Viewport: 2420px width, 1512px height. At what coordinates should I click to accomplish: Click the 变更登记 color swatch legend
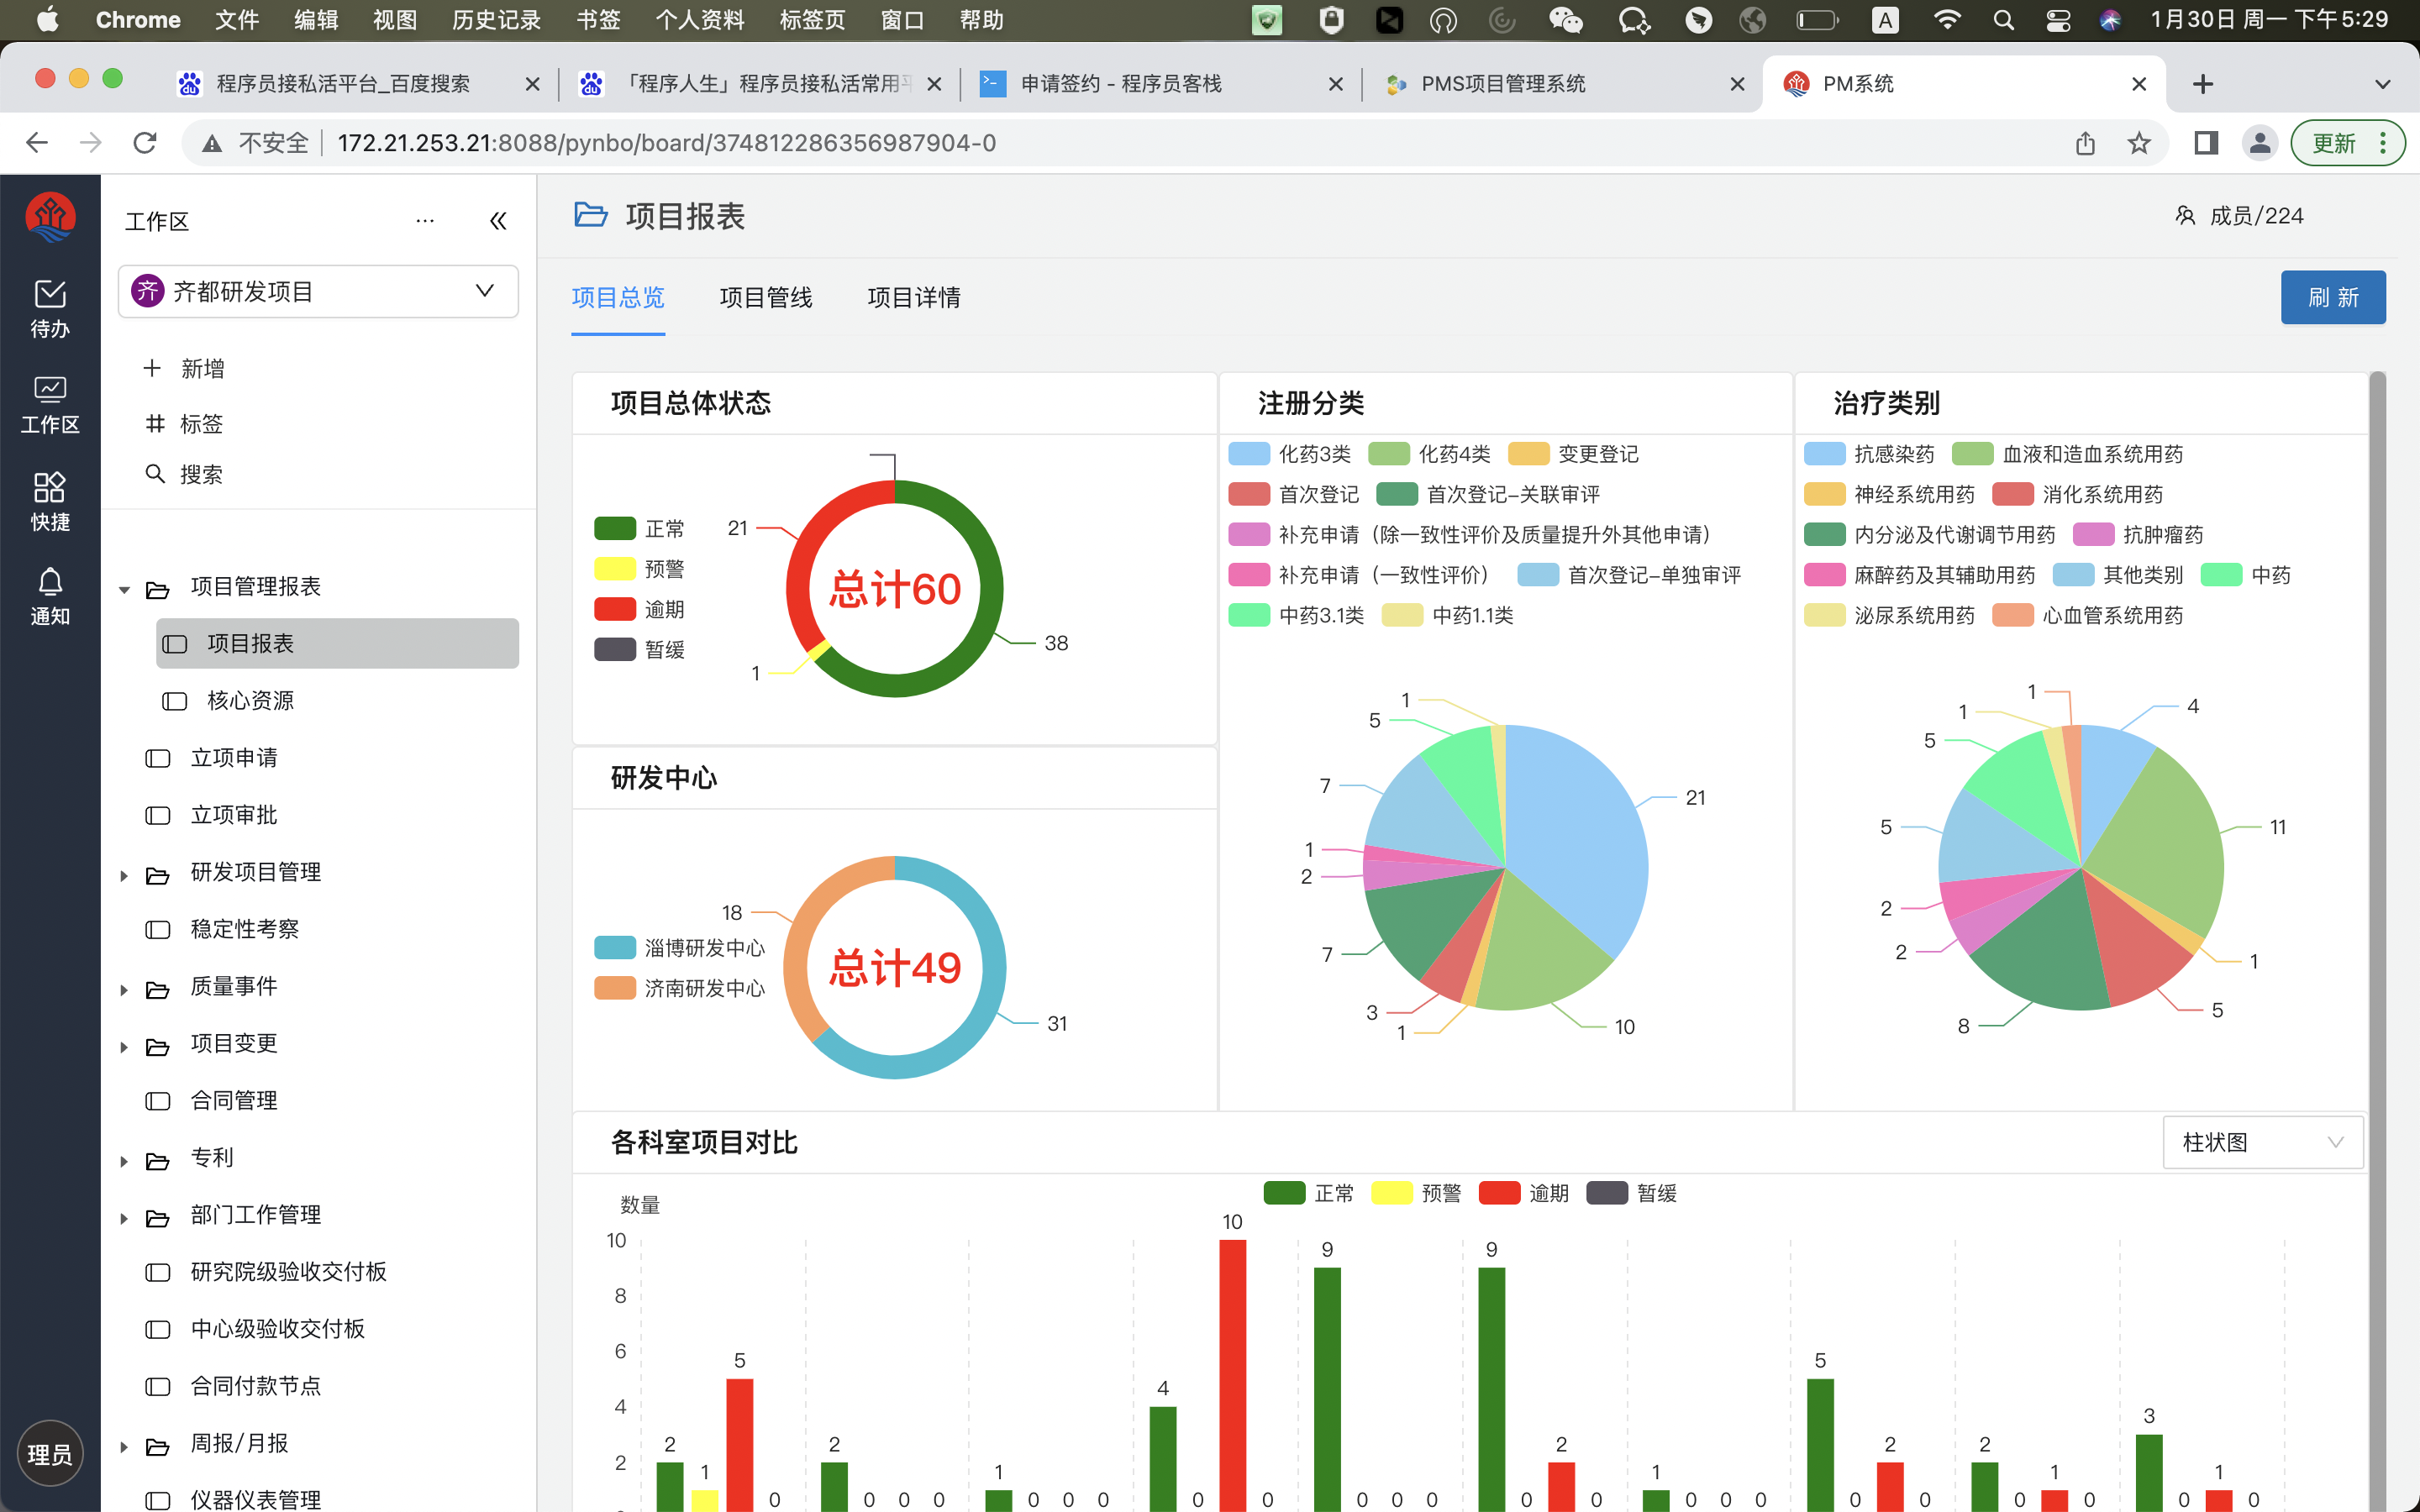coord(1528,454)
